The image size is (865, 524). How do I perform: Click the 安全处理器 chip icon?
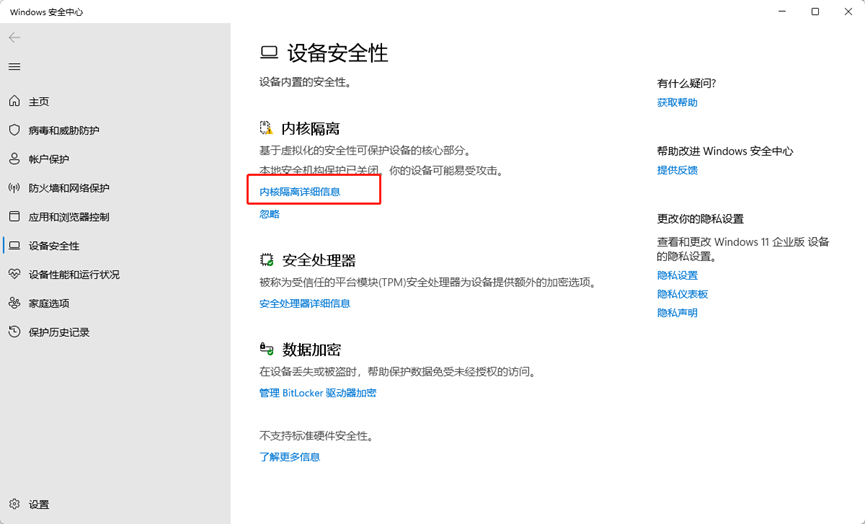[266, 260]
